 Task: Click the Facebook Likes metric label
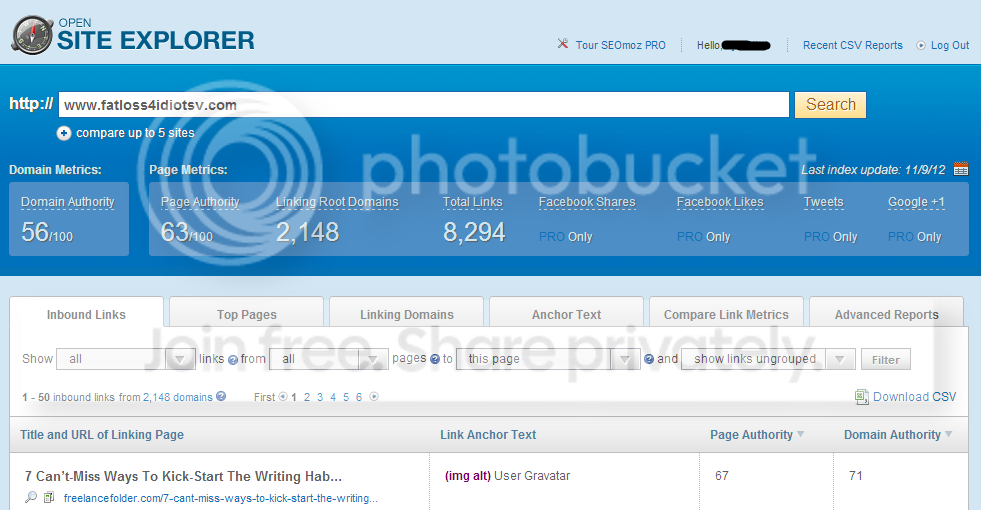[720, 201]
